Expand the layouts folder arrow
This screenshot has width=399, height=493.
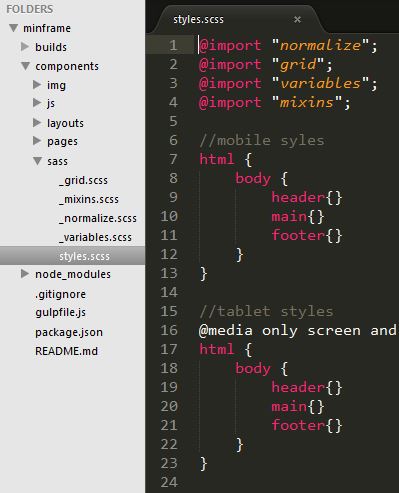tap(37, 123)
